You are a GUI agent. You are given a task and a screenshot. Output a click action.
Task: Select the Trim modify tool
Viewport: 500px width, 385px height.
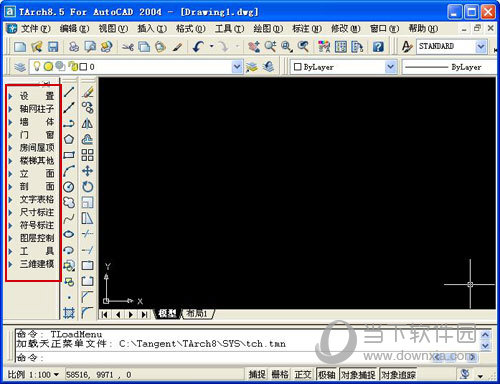pos(88,234)
